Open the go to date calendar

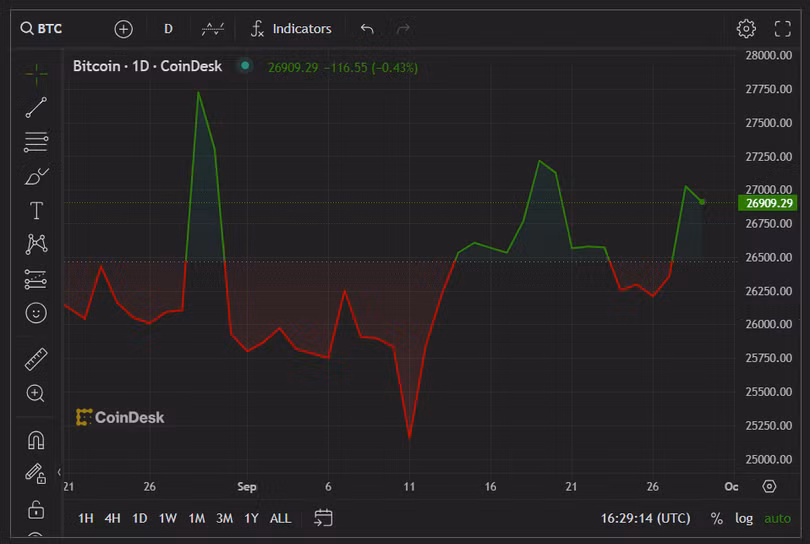tap(323, 518)
